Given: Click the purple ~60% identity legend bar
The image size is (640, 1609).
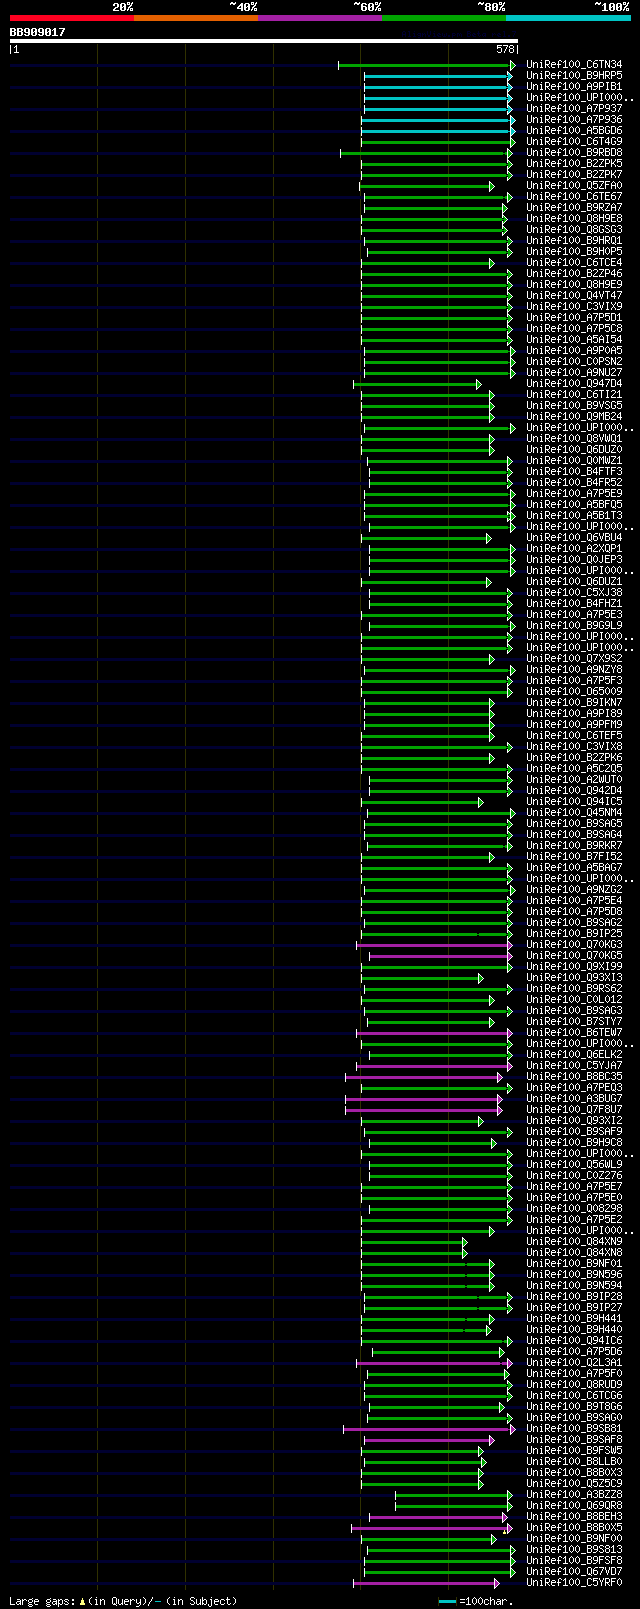Looking at the screenshot, I should tap(319, 17).
